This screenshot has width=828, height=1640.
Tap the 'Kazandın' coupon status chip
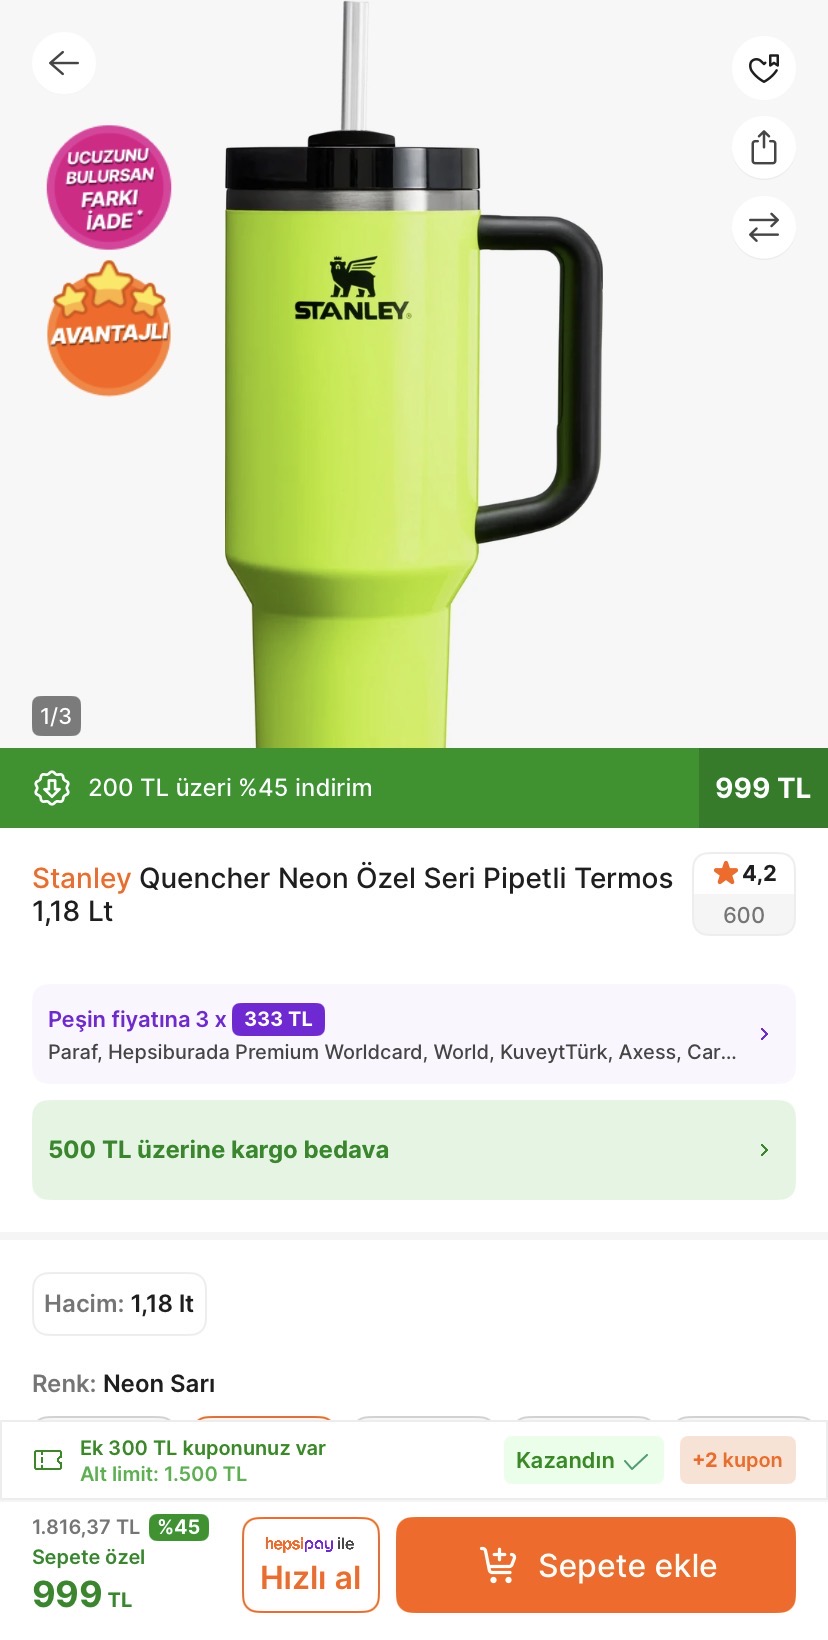pyautogui.click(x=583, y=1460)
